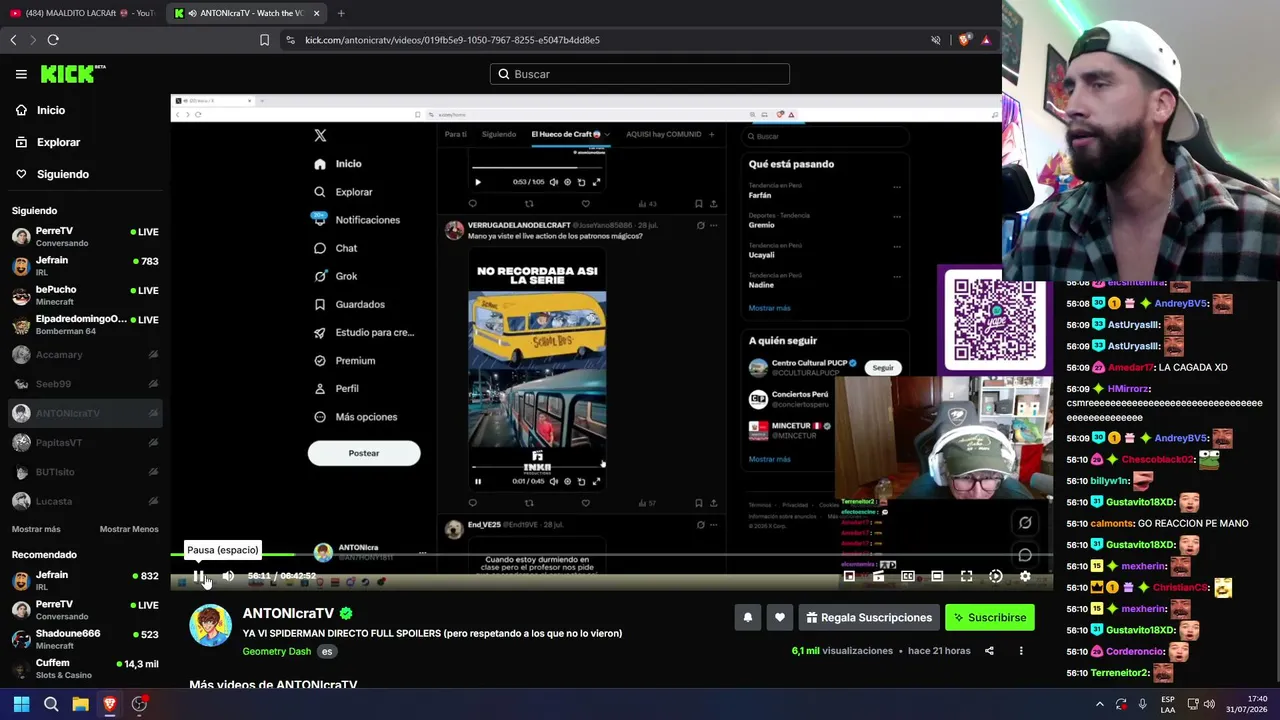Open Windows taskbar search
This screenshot has width=1280, height=720.
pos(51,704)
